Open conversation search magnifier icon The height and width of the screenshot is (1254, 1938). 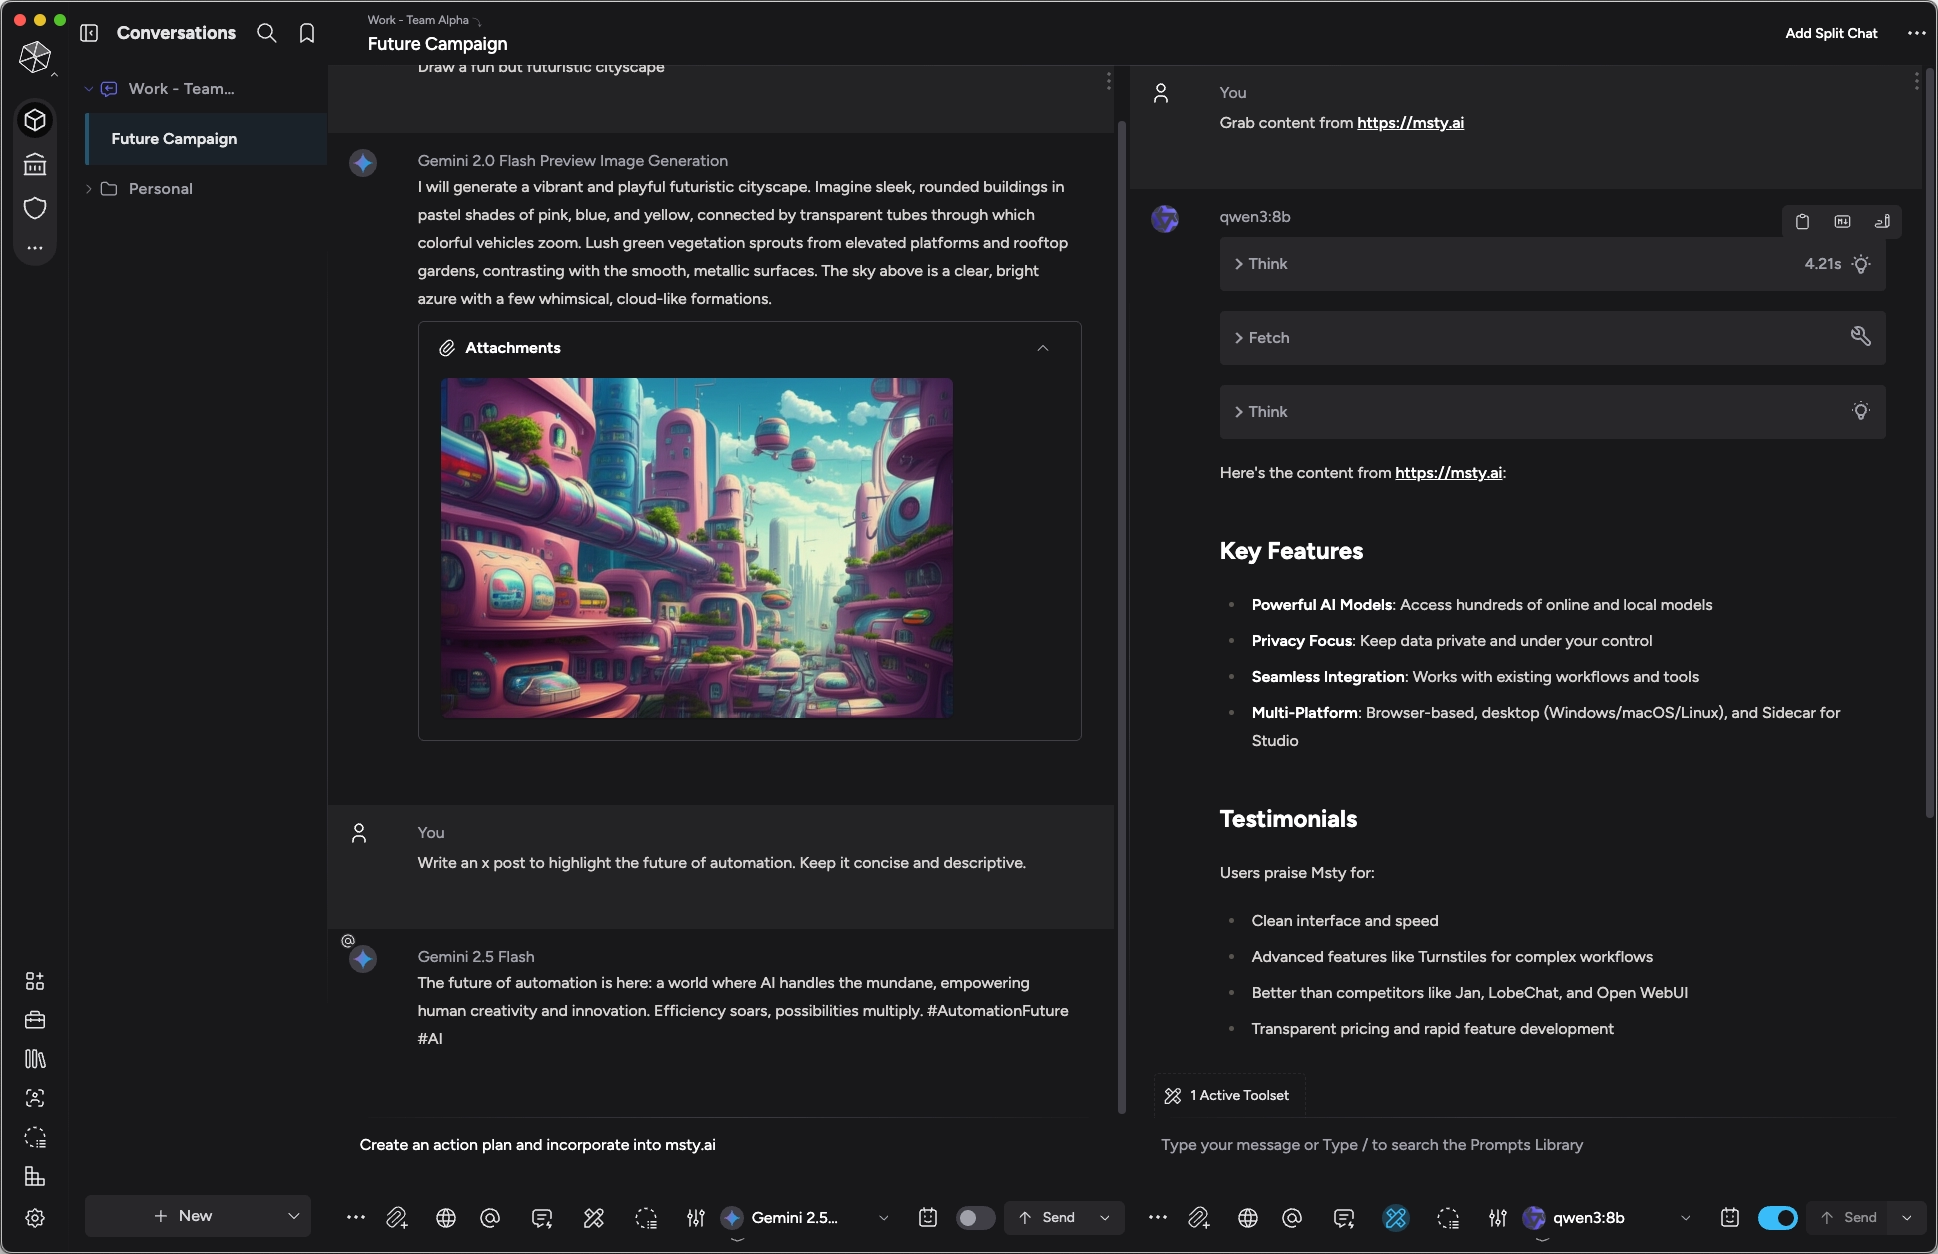click(267, 33)
